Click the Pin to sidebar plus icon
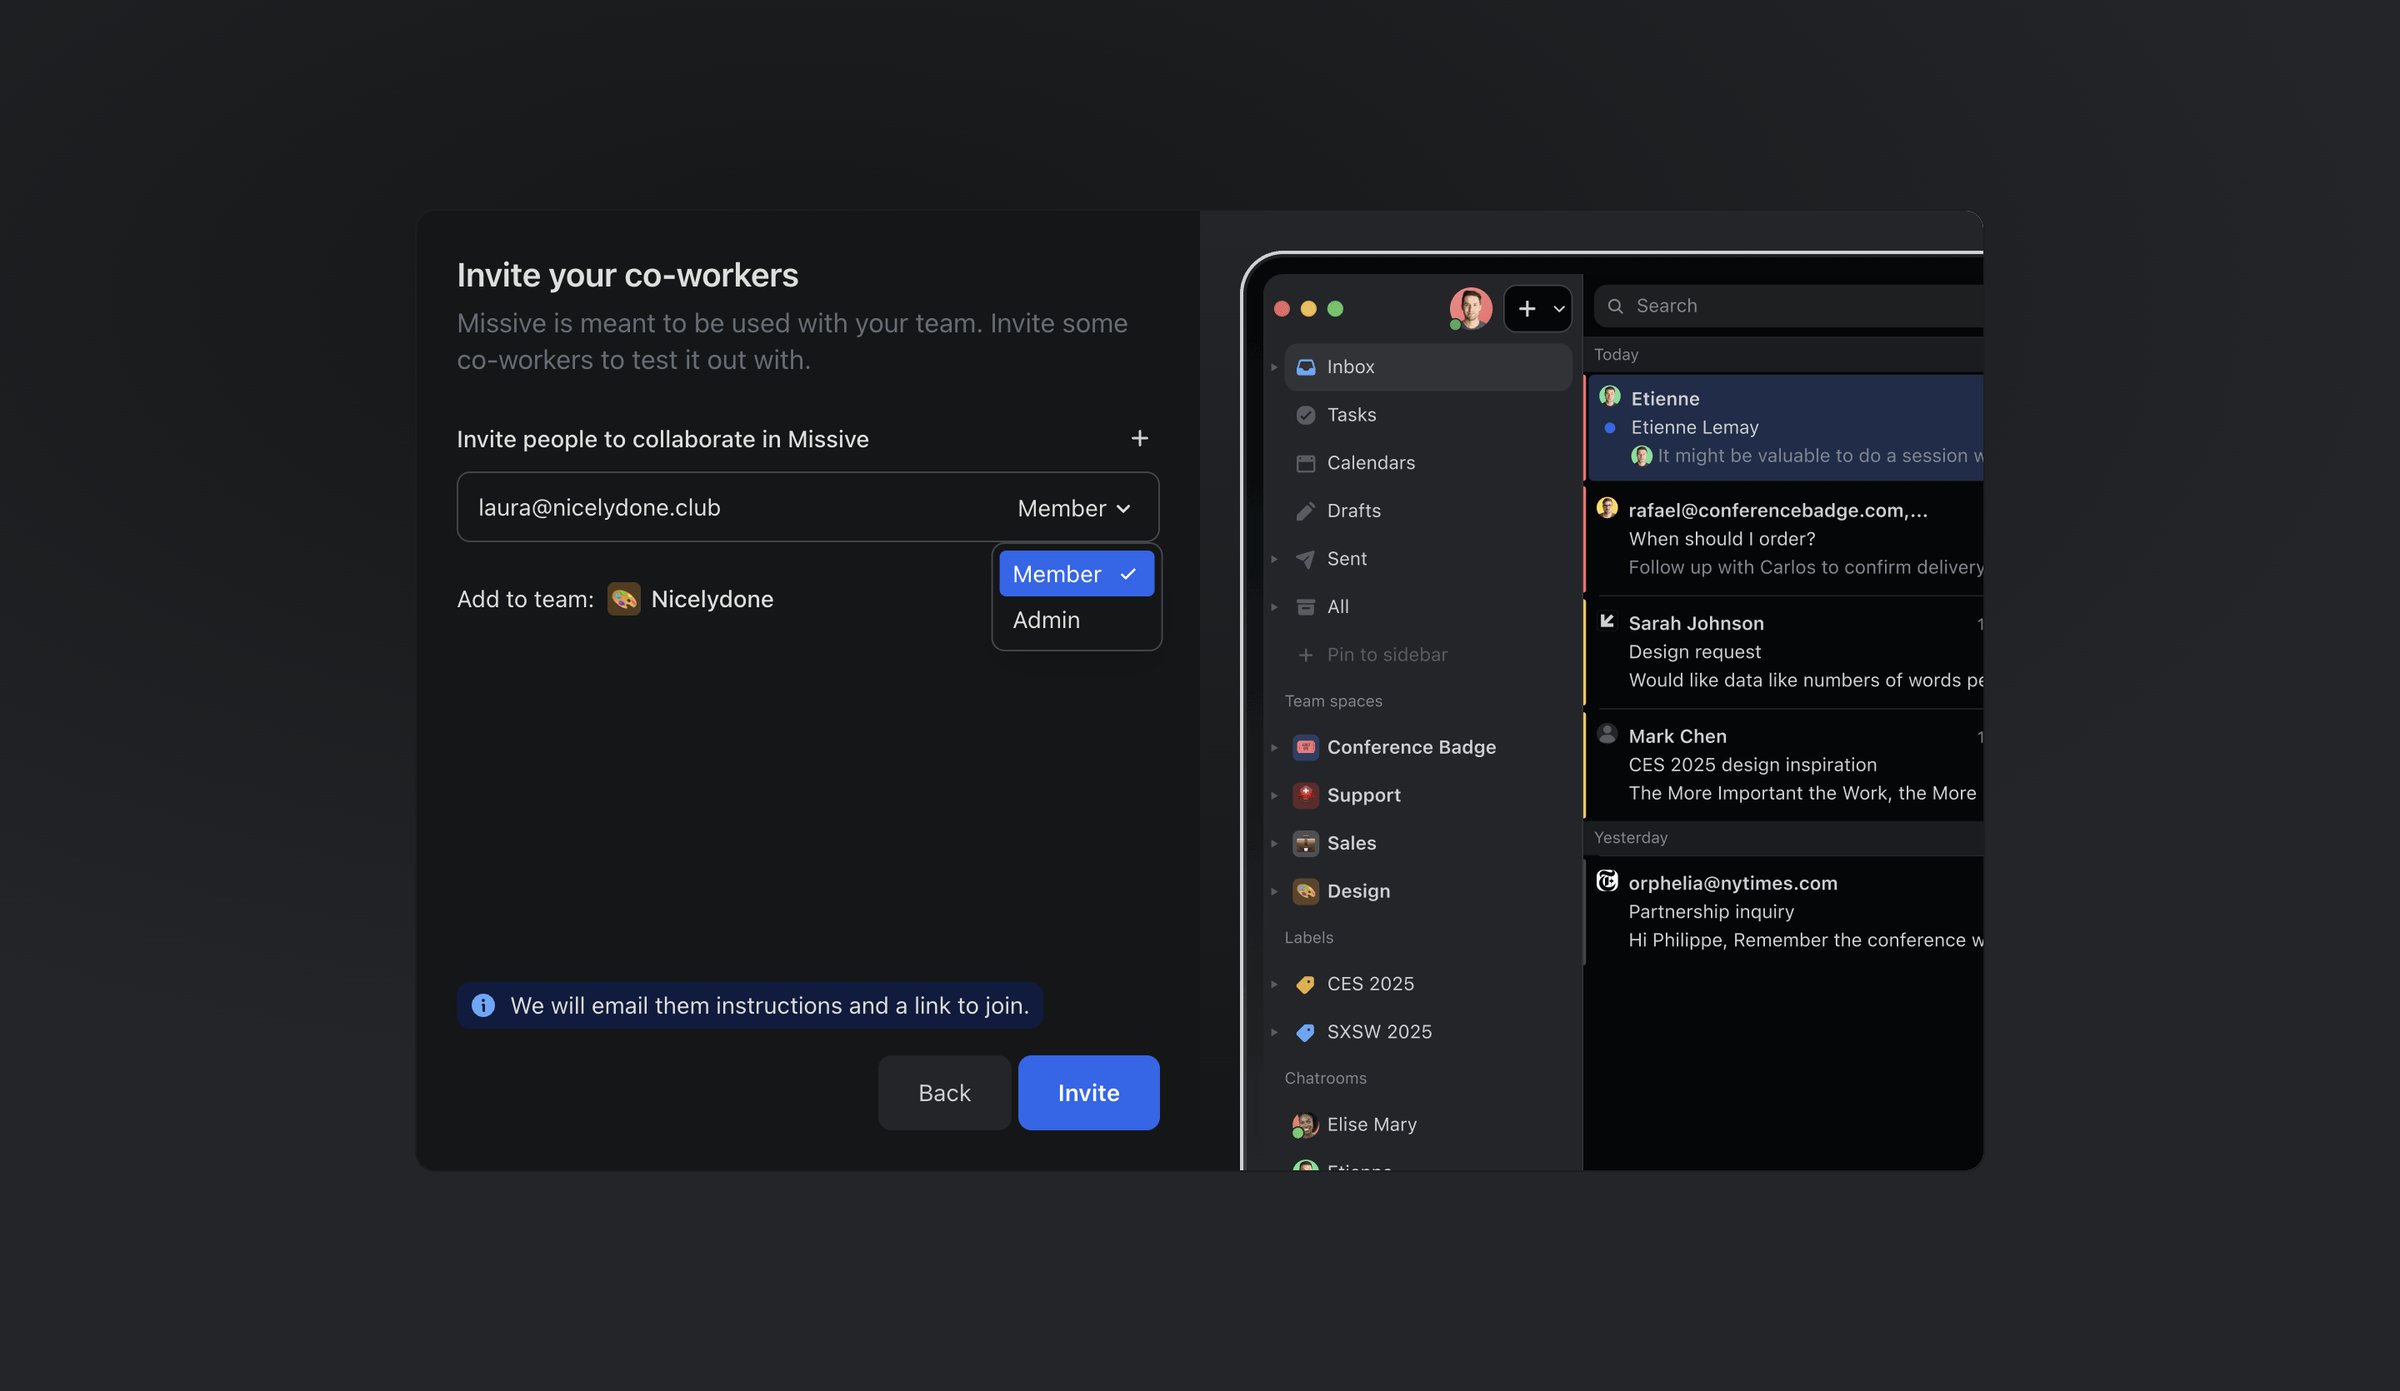This screenshot has height=1391, width=2400. pos(1305,655)
